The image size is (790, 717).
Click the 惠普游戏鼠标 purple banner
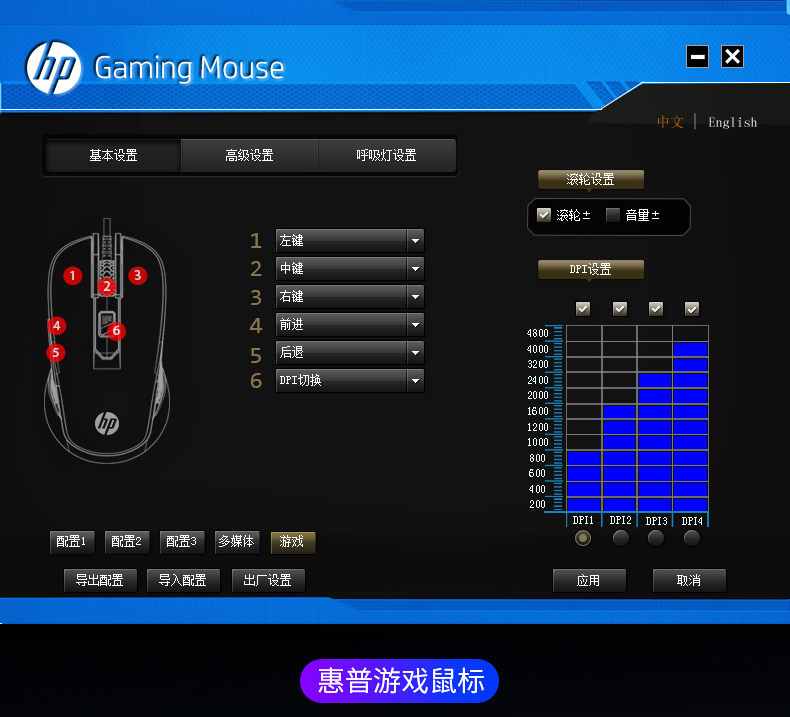coord(400,681)
